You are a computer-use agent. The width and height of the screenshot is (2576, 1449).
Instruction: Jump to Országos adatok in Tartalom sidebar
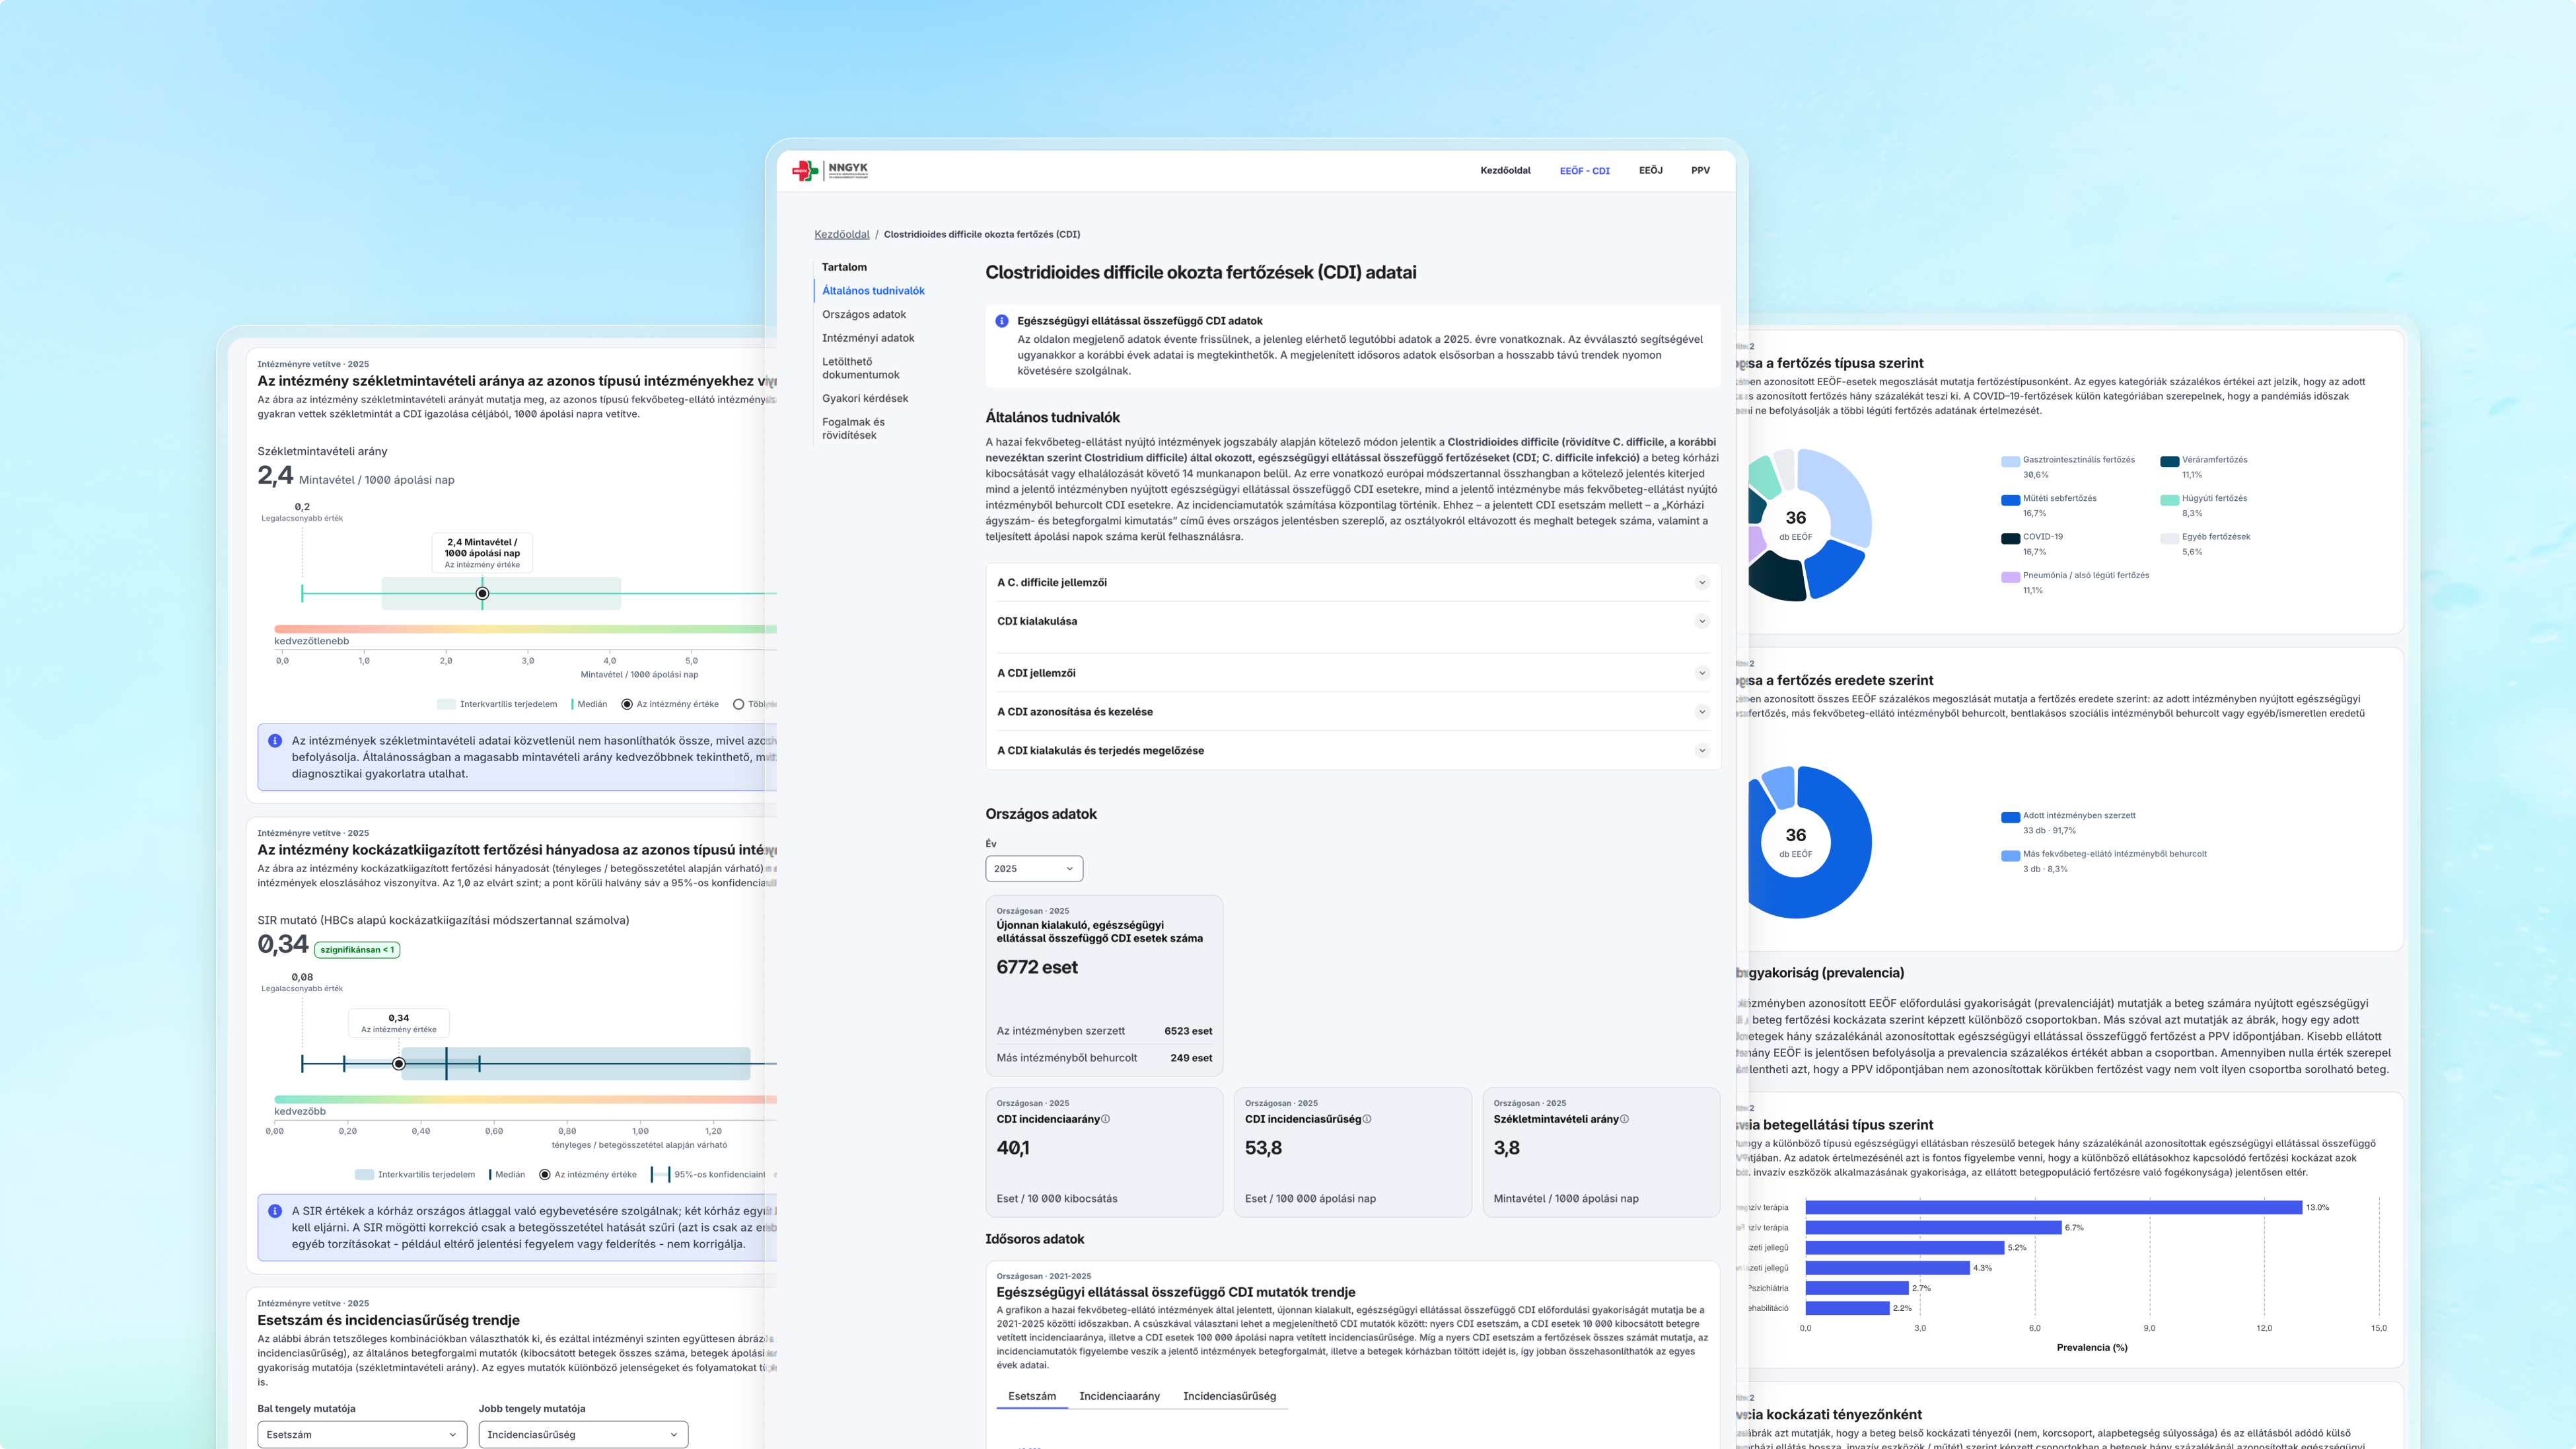point(864,314)
